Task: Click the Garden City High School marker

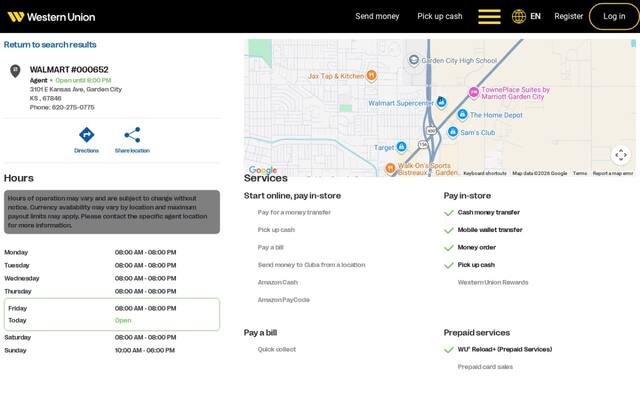Action: pos(413,60)
